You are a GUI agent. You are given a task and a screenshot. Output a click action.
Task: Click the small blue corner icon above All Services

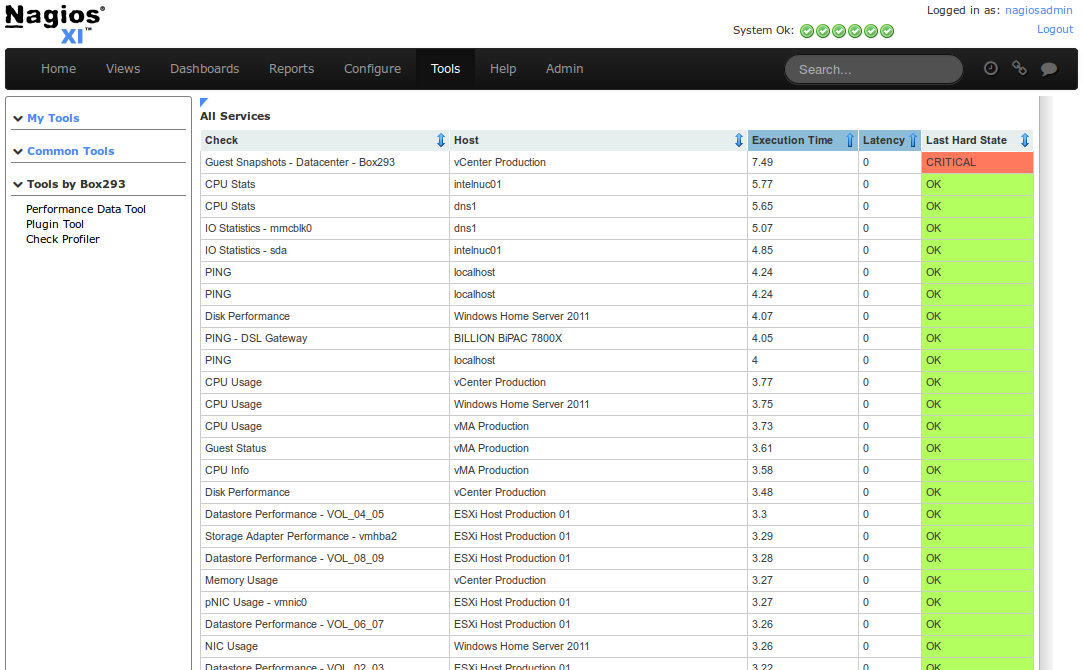click(204, 102)
